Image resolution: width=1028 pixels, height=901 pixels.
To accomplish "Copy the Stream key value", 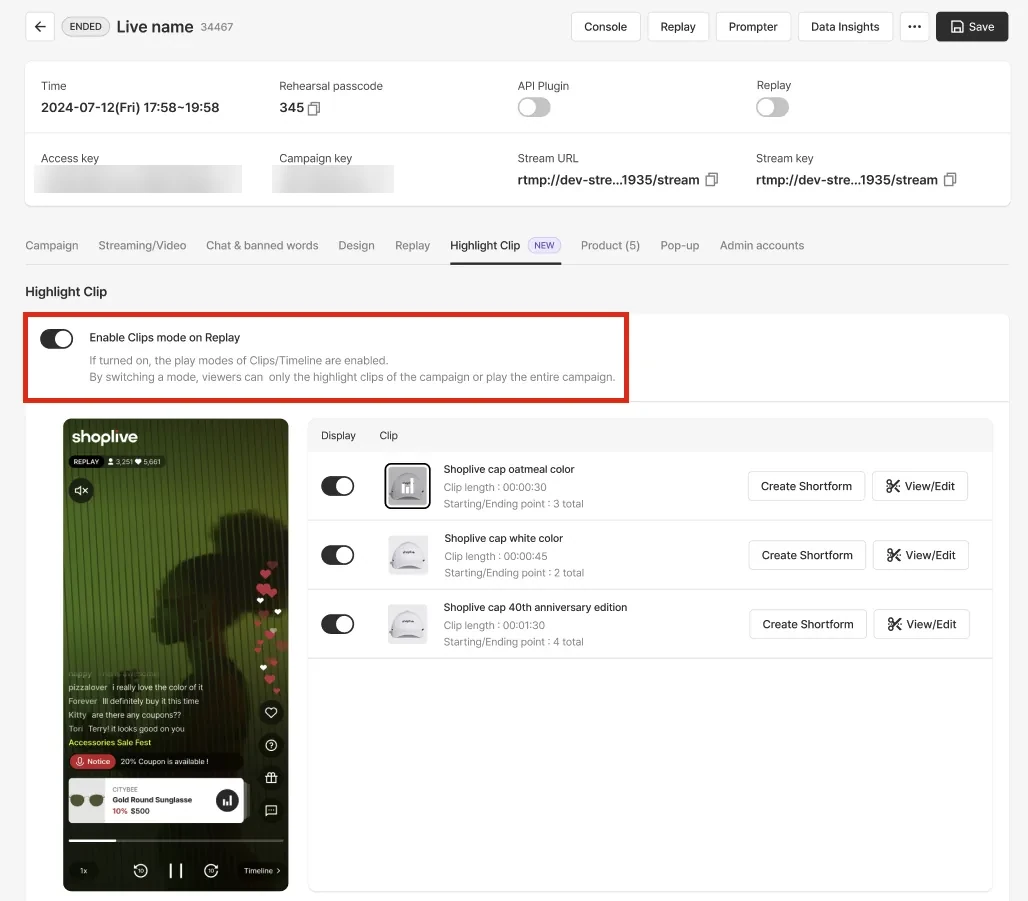I will coord(950,180).
